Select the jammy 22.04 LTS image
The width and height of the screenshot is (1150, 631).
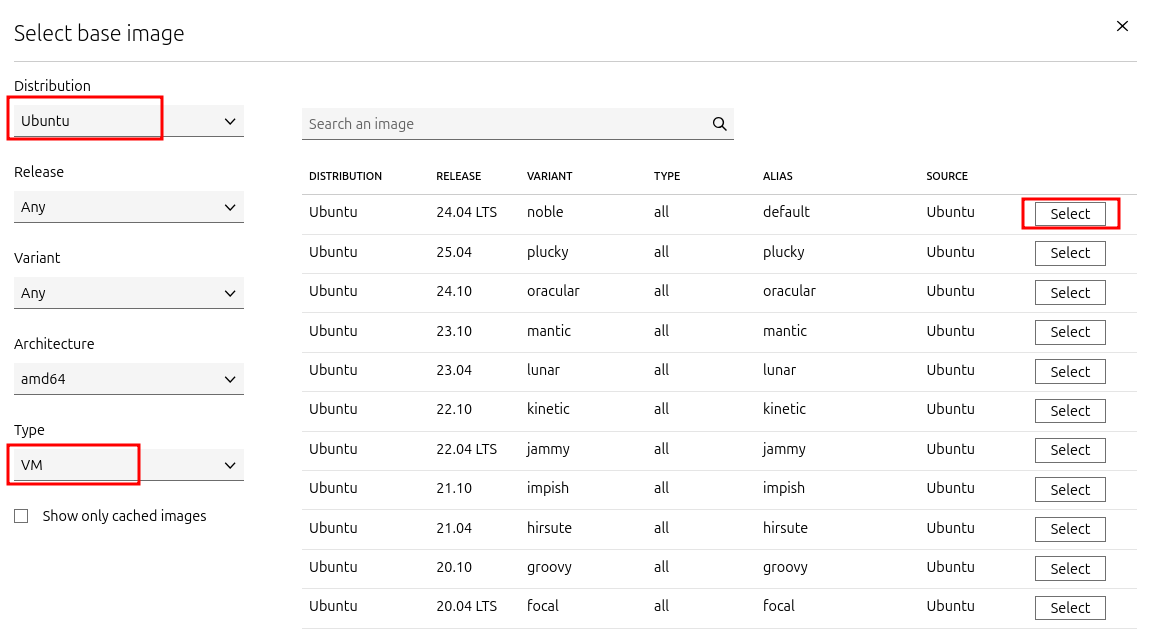pyautogui.click(x=1070, y=450)
